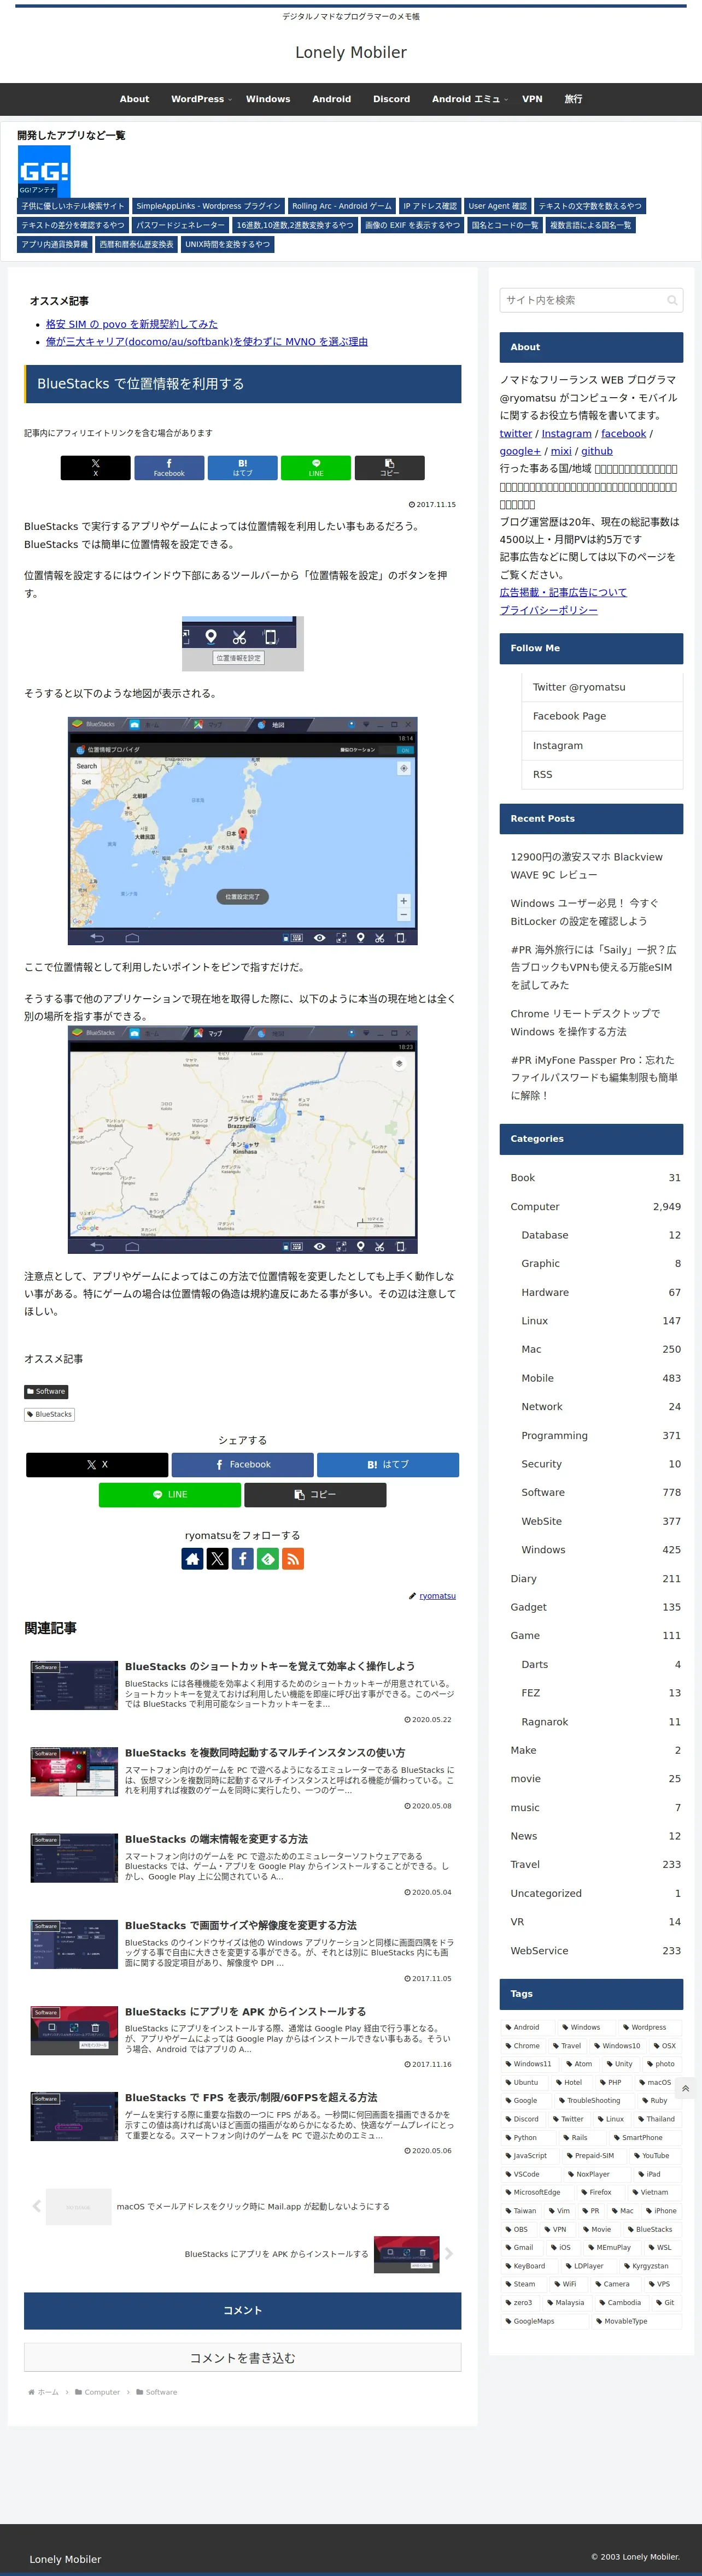Screen dimensions: 702x2576
Task: Click Software in breadcrumb
Action: (x=161, y=2392)
